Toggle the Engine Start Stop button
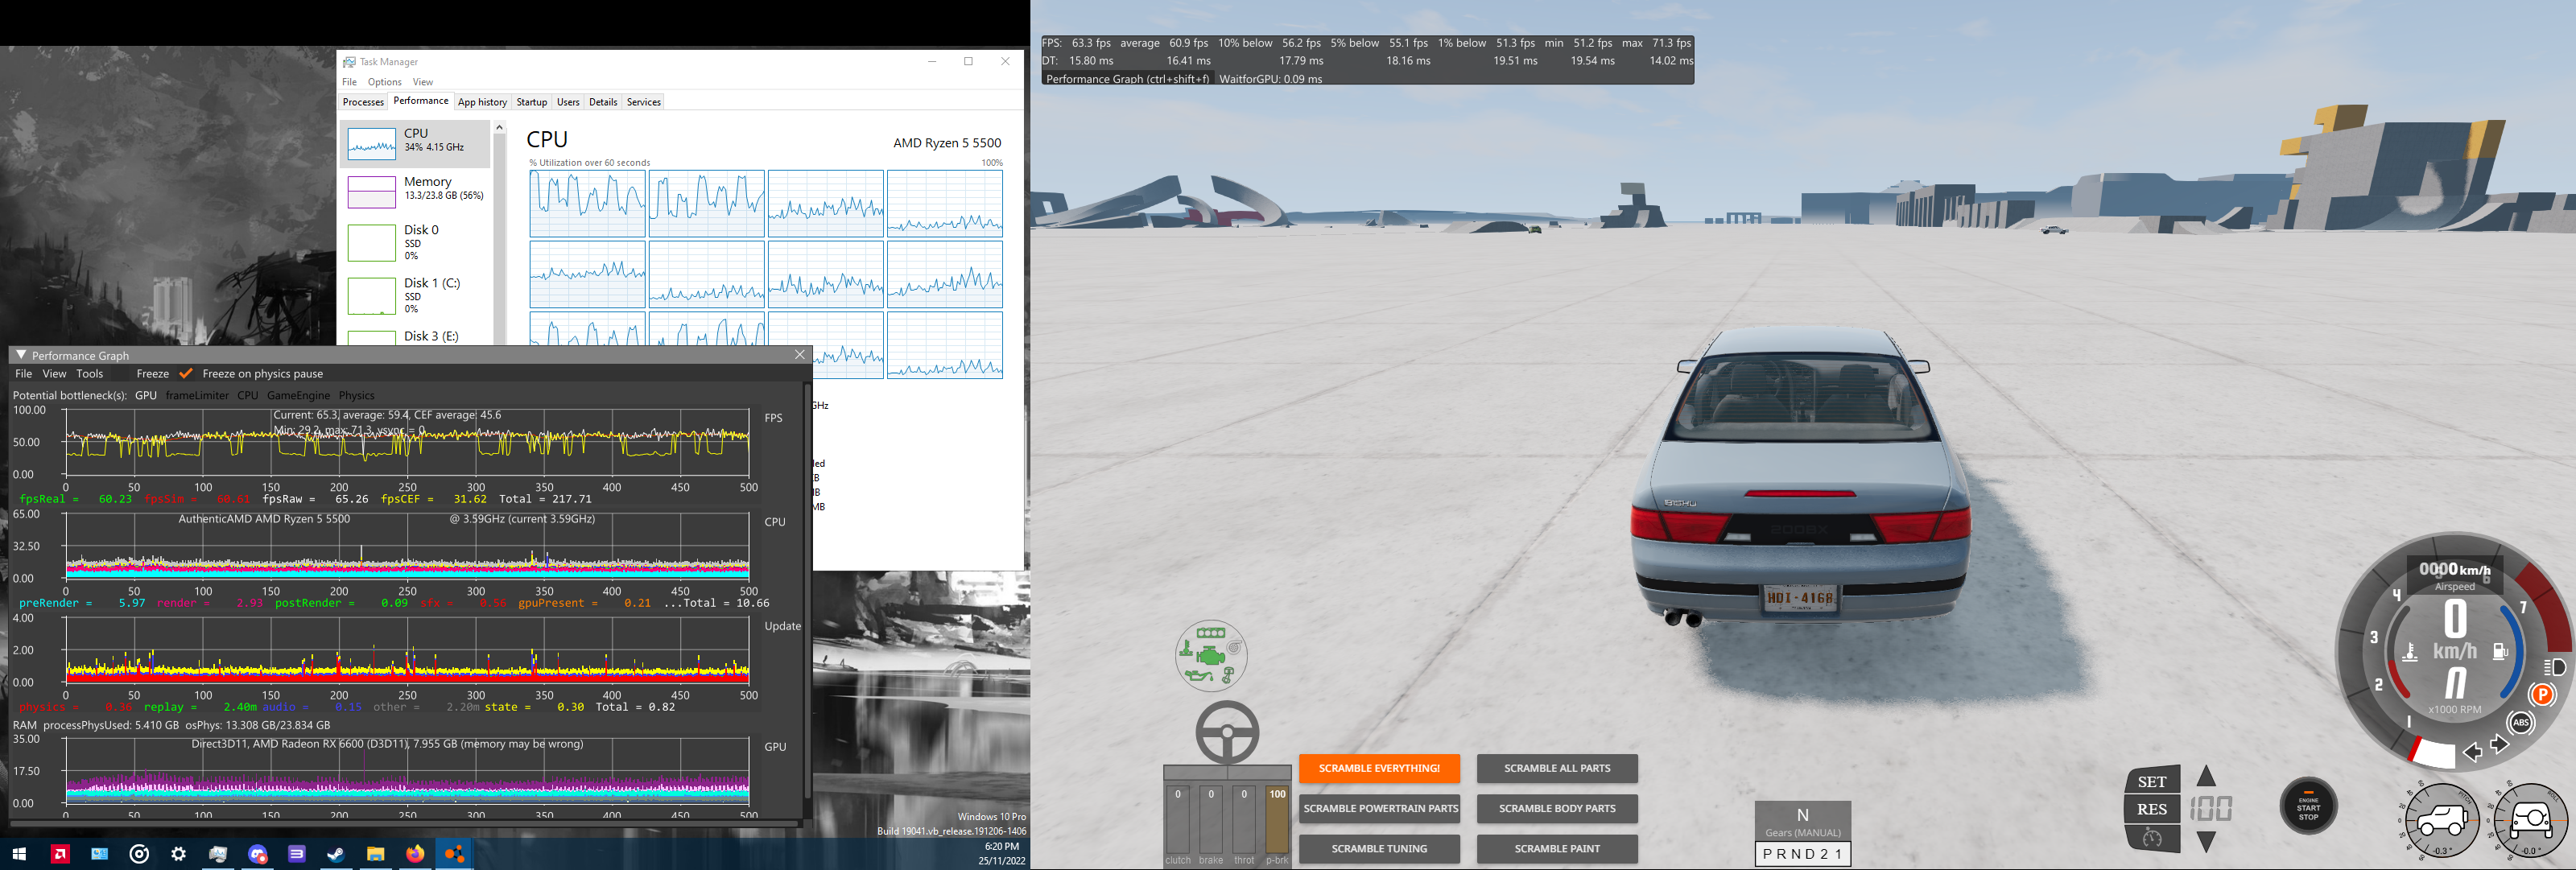This screenshot has width=2576, height=870. click(x=2308, y=805)
